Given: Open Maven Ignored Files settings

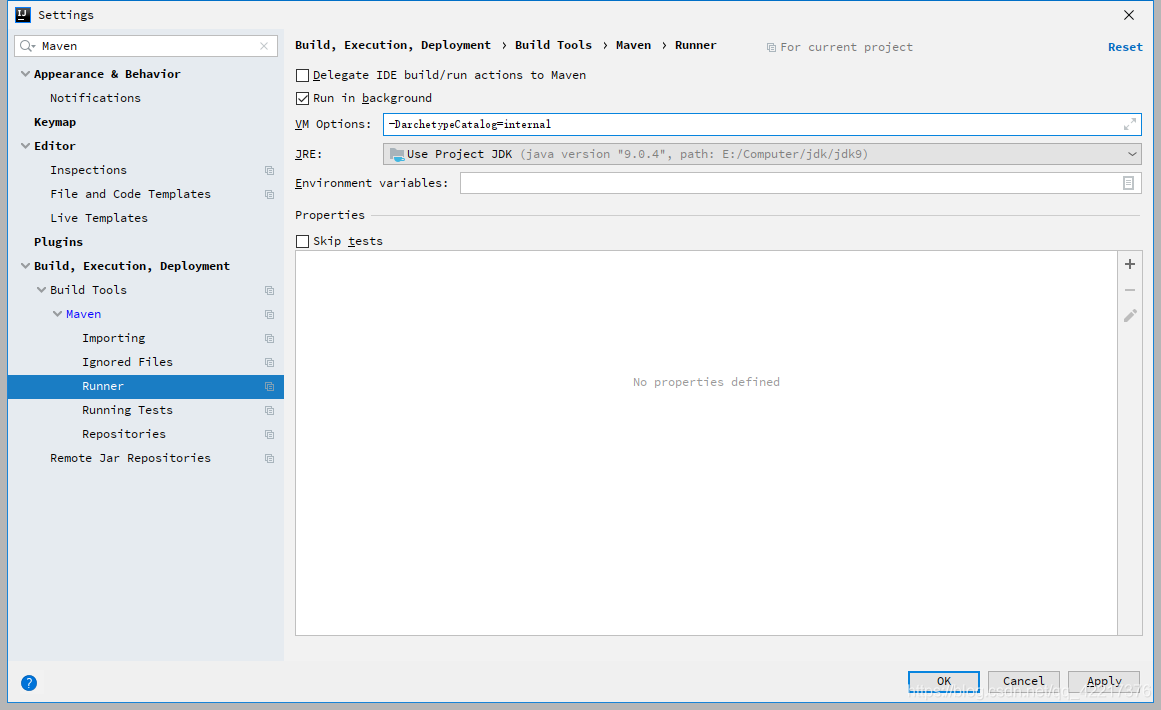Looking at the screenshot, I should [127, 362].
